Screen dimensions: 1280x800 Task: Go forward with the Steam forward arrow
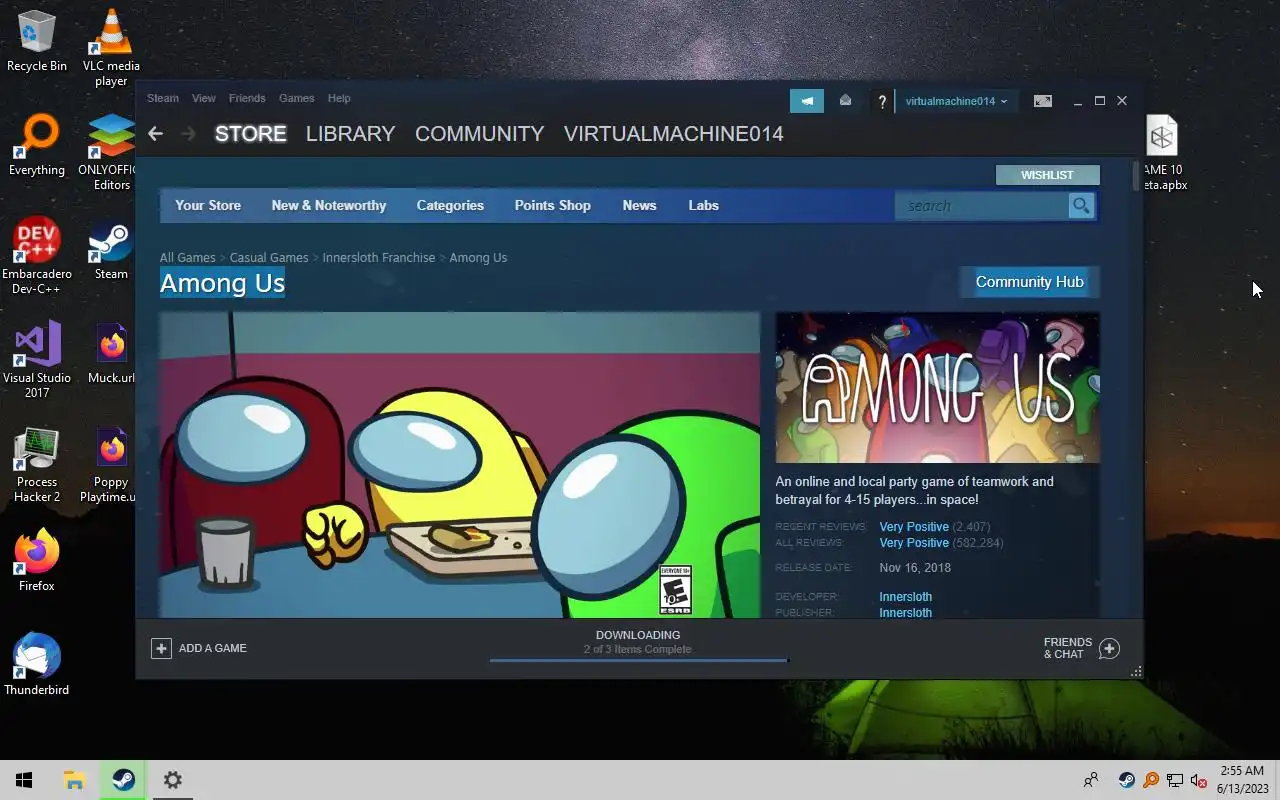click(188, 133)
